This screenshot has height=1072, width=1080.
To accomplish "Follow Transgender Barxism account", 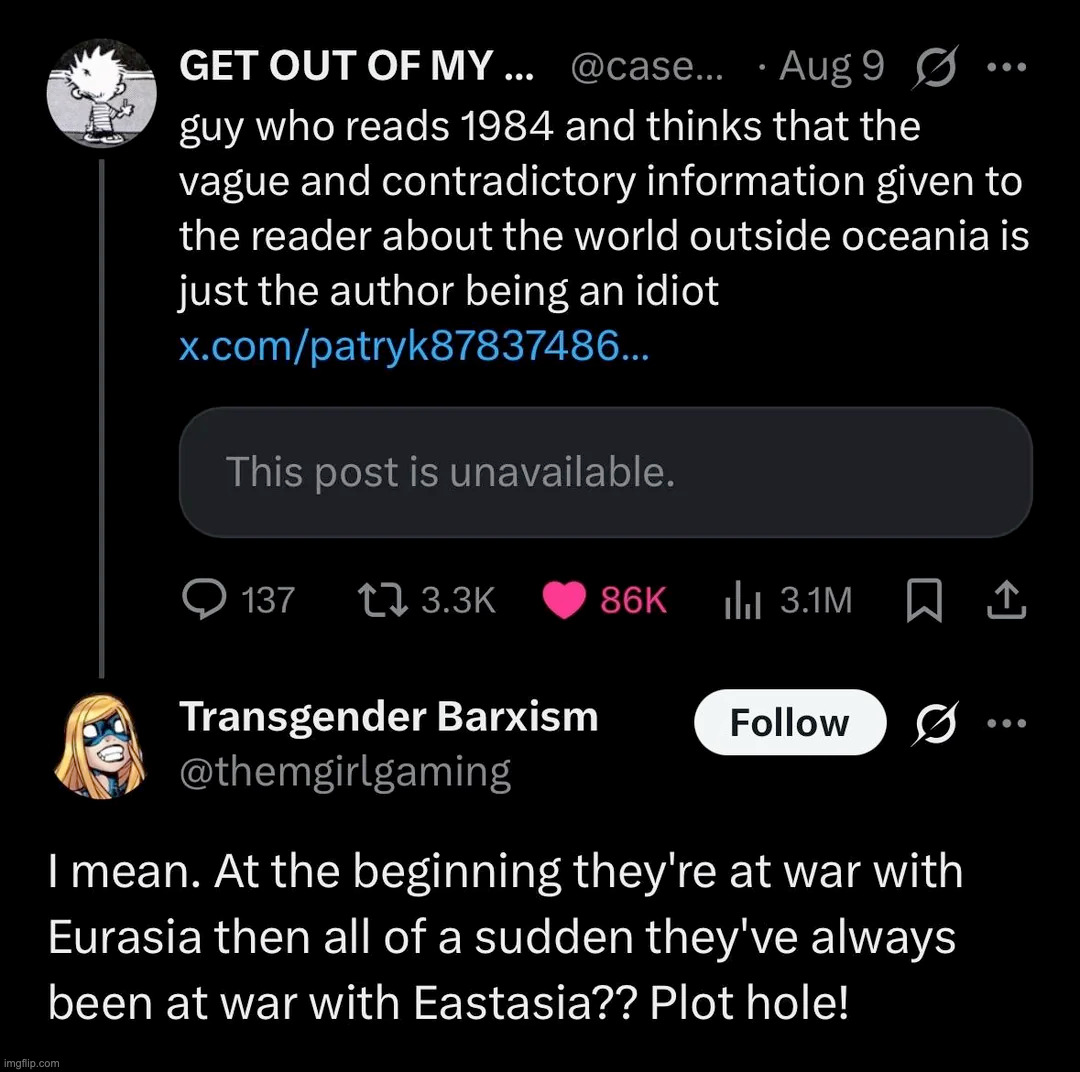I will point(789,722).
